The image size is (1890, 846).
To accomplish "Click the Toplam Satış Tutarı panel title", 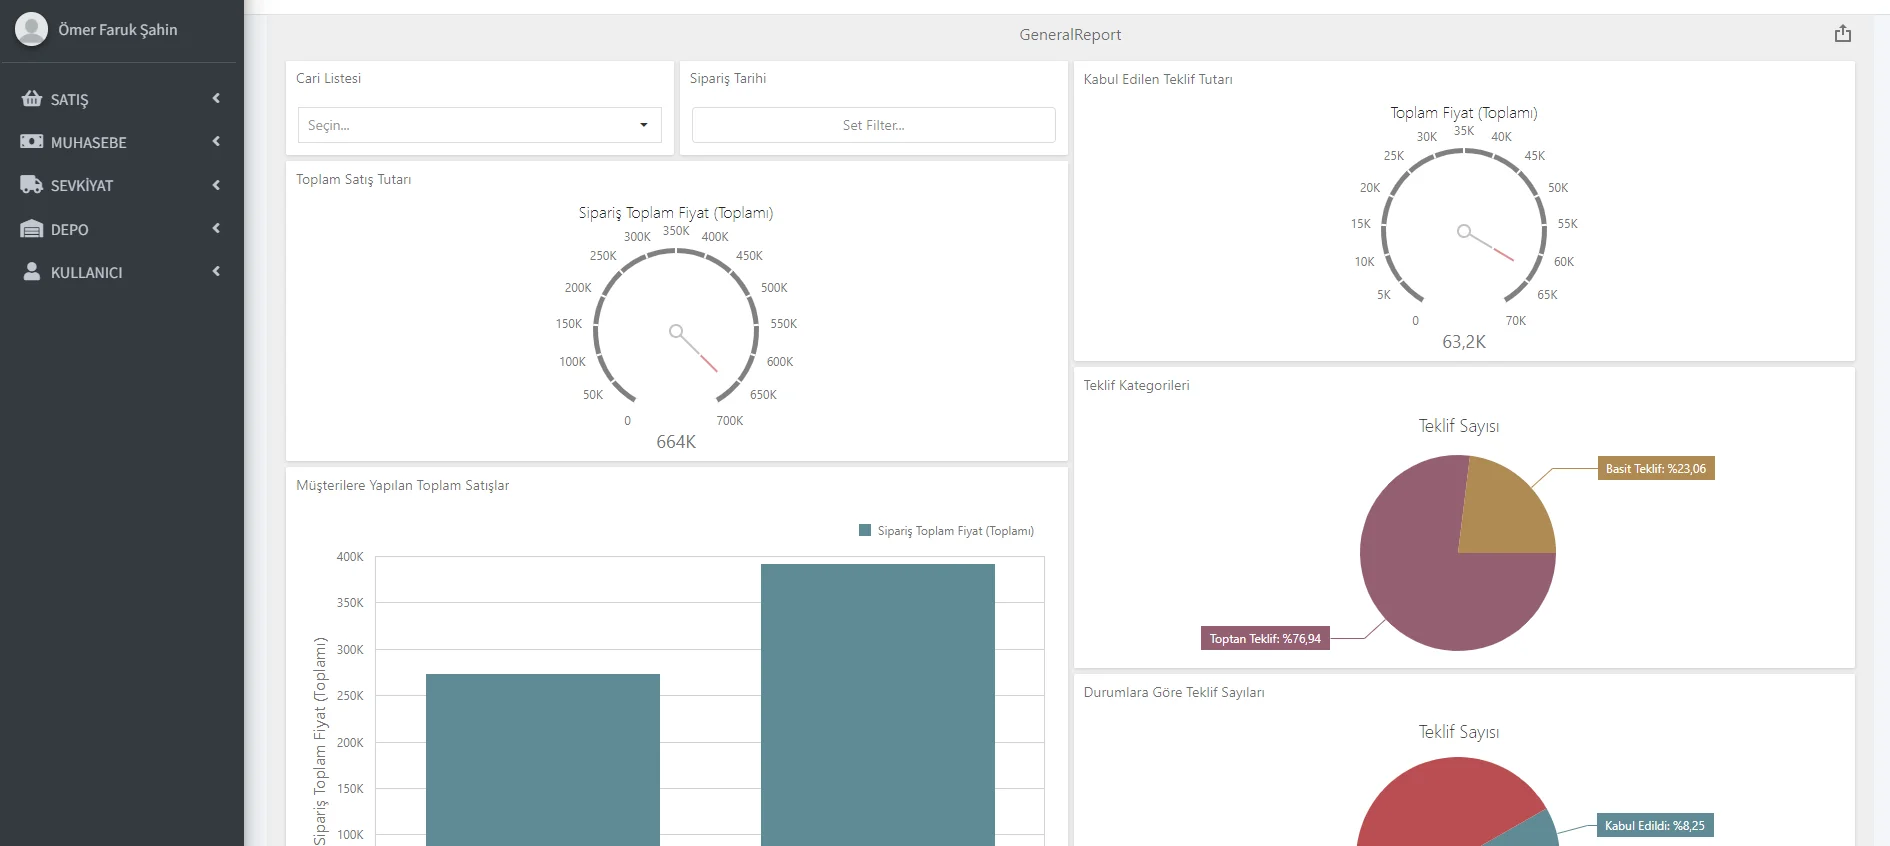I will coord(354,180).
